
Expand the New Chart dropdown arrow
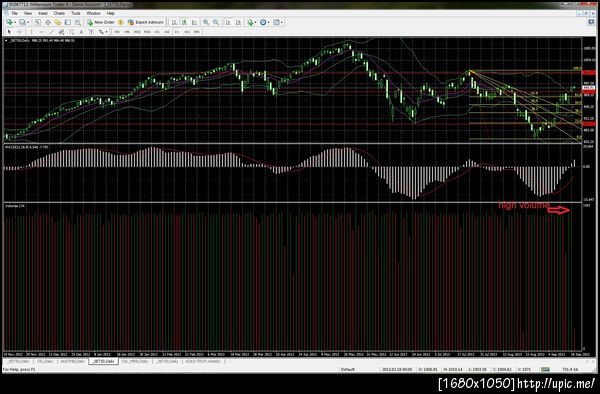[15, 22]
